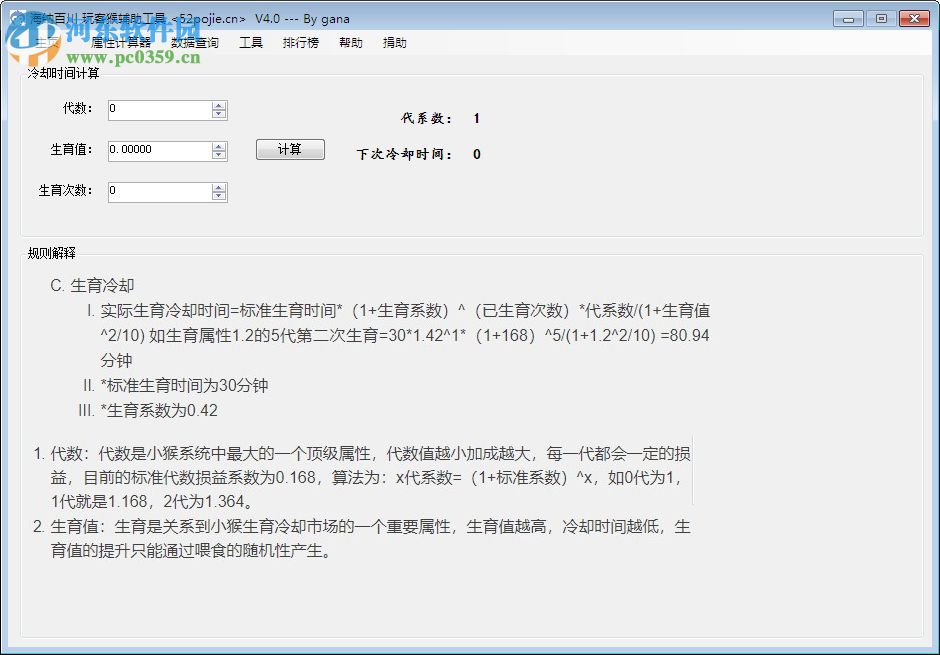This screenshot has width=940, height=655.
Task: Decrement the 生育次数 counter with its down arrow
Action: [x=219, y=196]
